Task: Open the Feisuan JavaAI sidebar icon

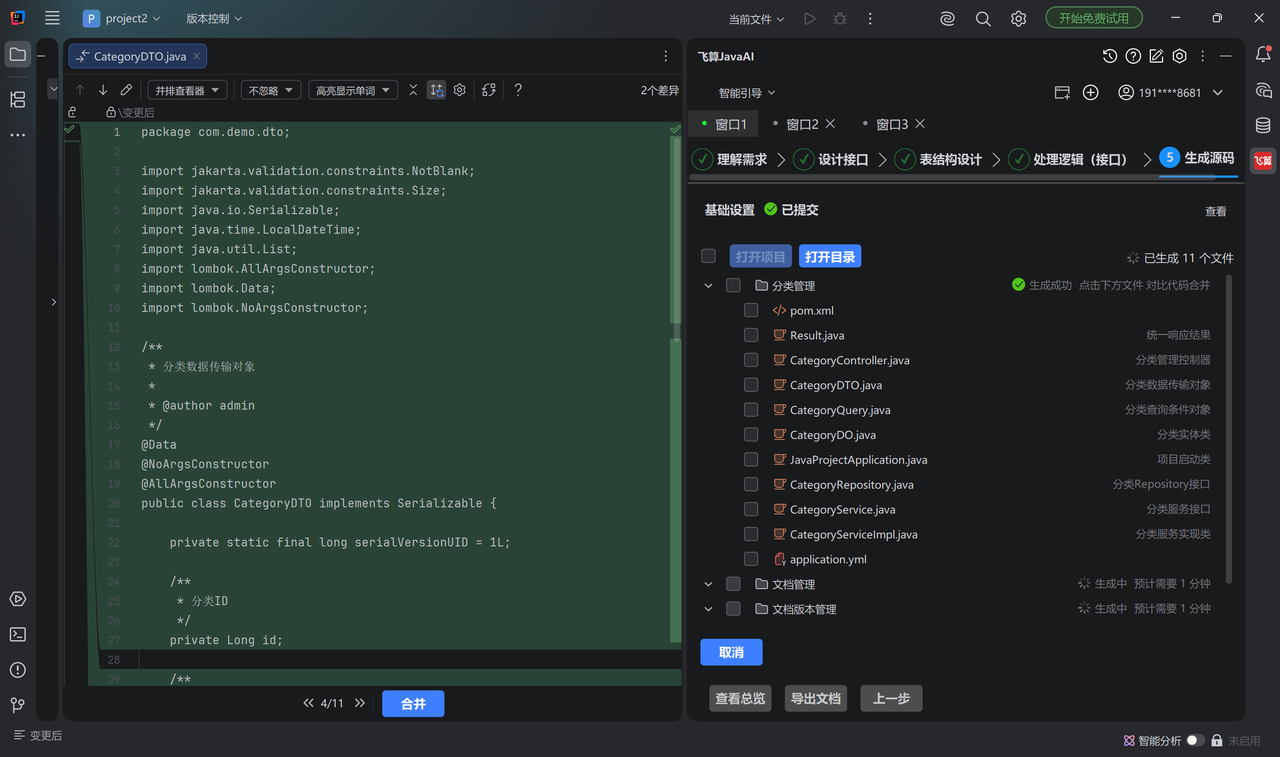Action: coord(1263,160)
